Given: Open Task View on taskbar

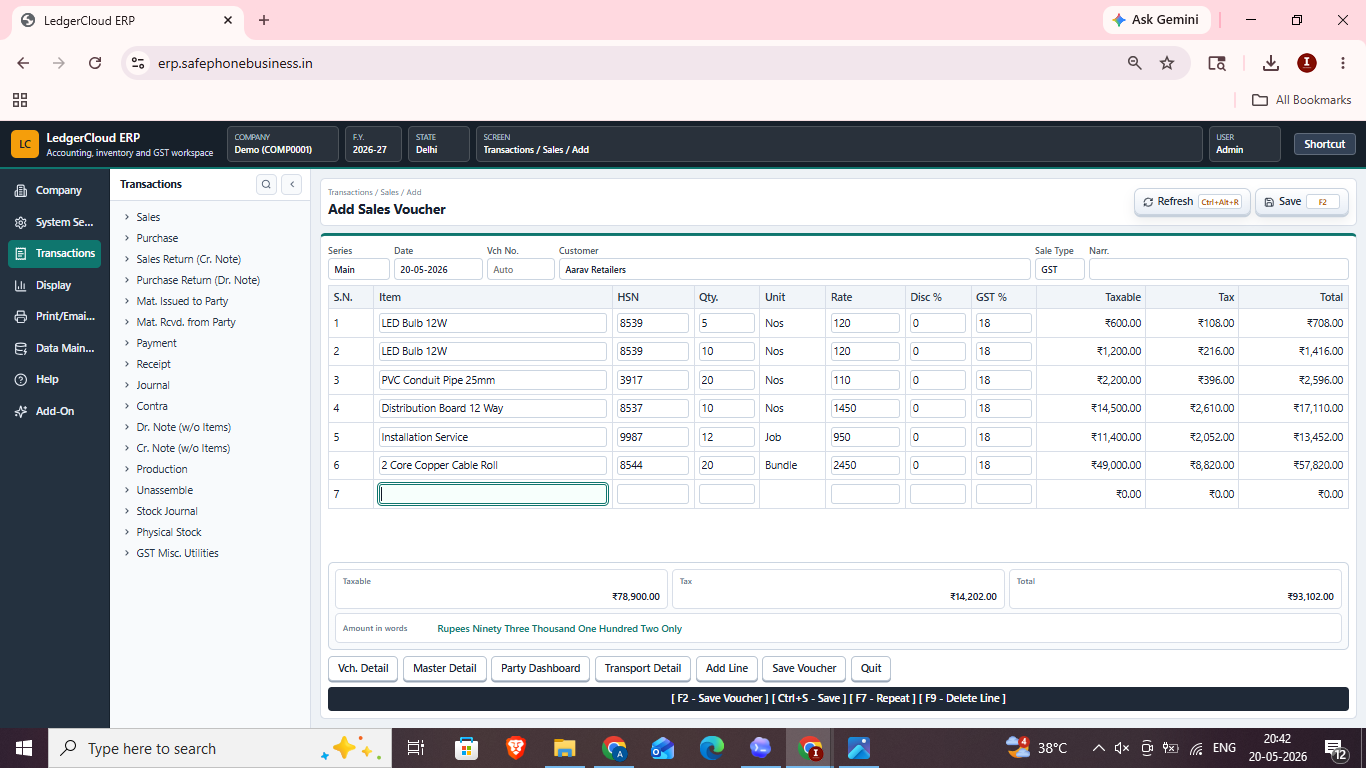Looking at the screenshot, I should tap(416, 748).
